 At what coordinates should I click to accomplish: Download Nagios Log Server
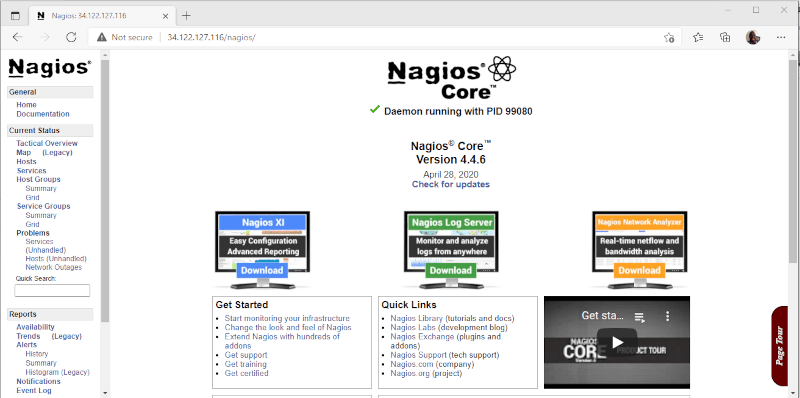click(x=451, y=270)
